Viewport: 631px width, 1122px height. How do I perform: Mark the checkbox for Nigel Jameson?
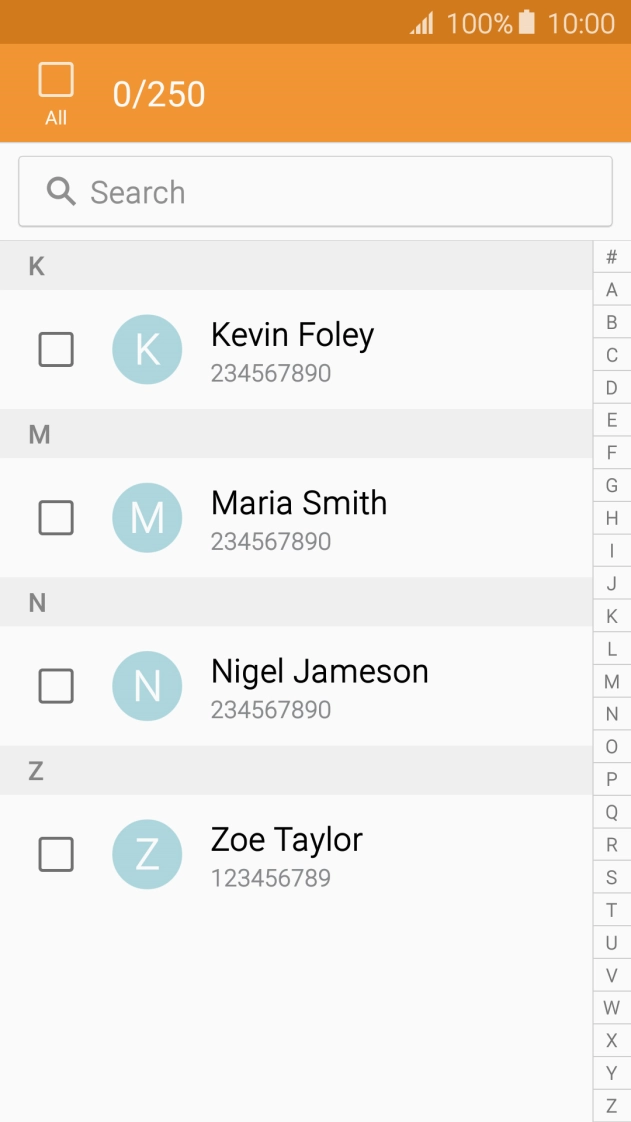pyautogui.click(x=56, y=686)
